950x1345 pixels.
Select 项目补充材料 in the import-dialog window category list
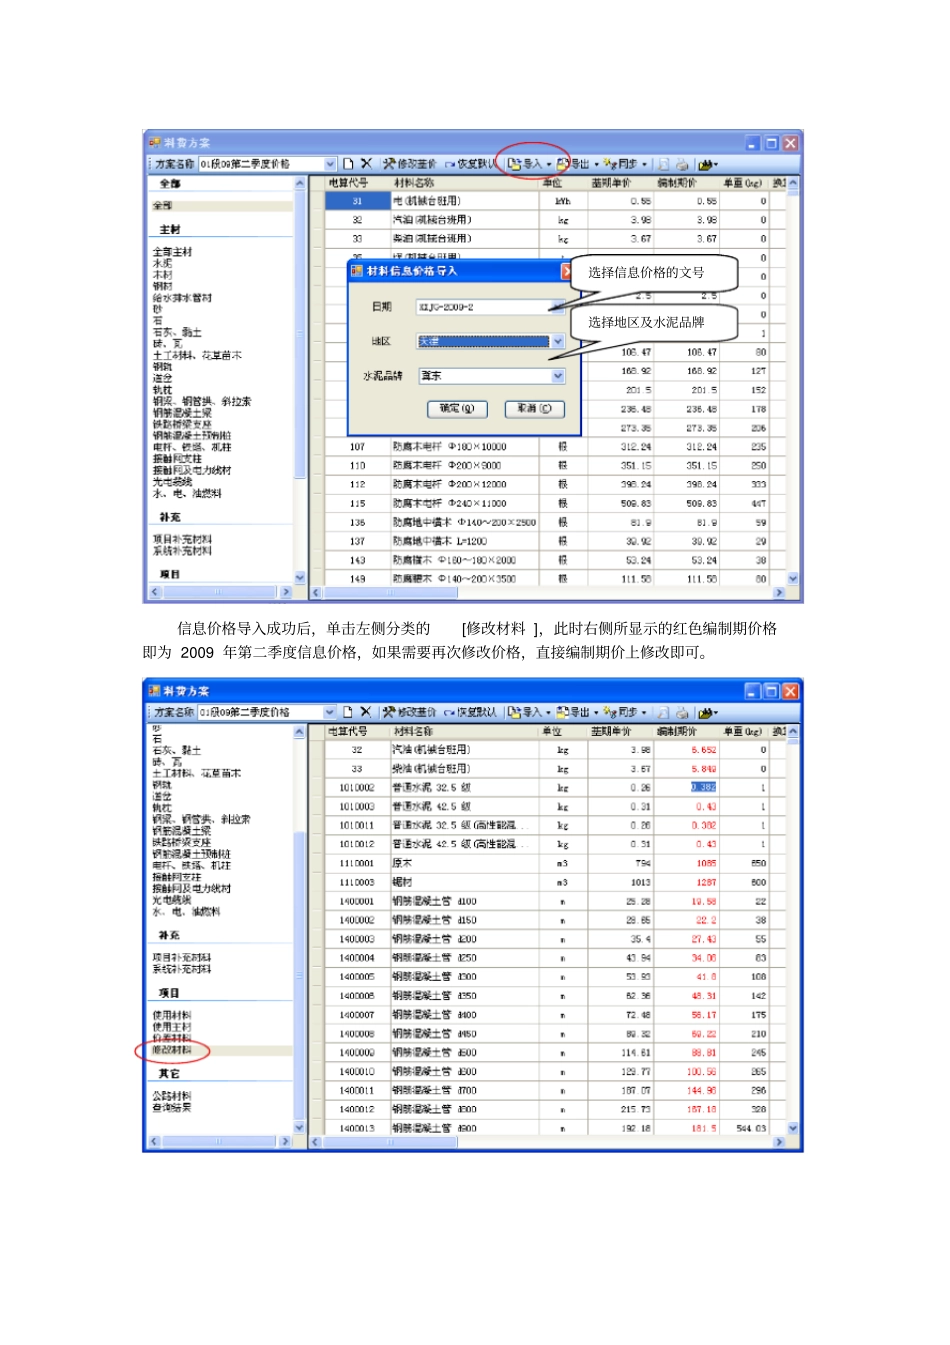[x=182, y=539]
